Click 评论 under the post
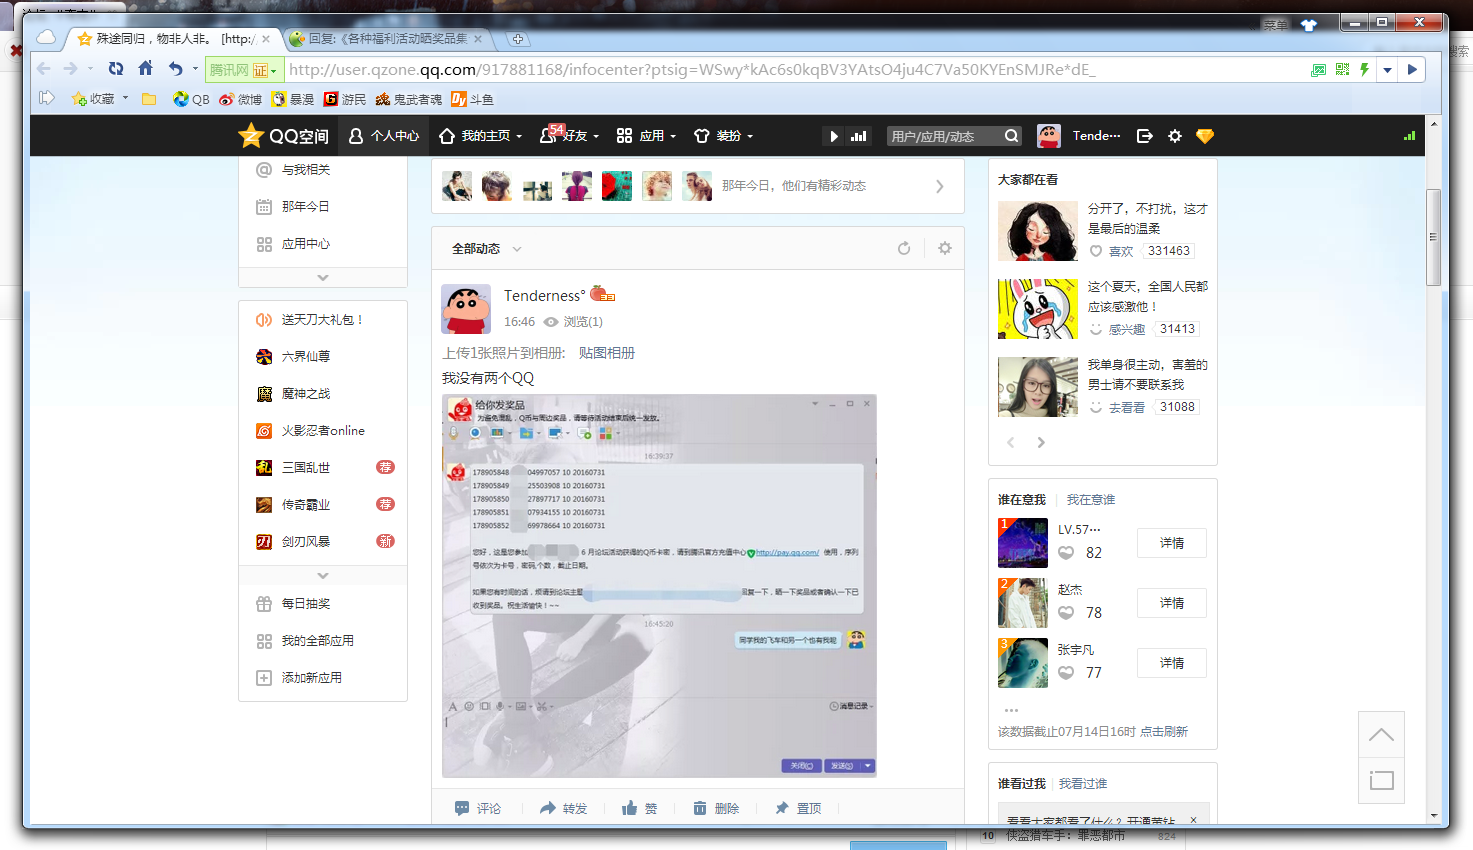This screenshot has height=850, width=1473. (478, 808)
